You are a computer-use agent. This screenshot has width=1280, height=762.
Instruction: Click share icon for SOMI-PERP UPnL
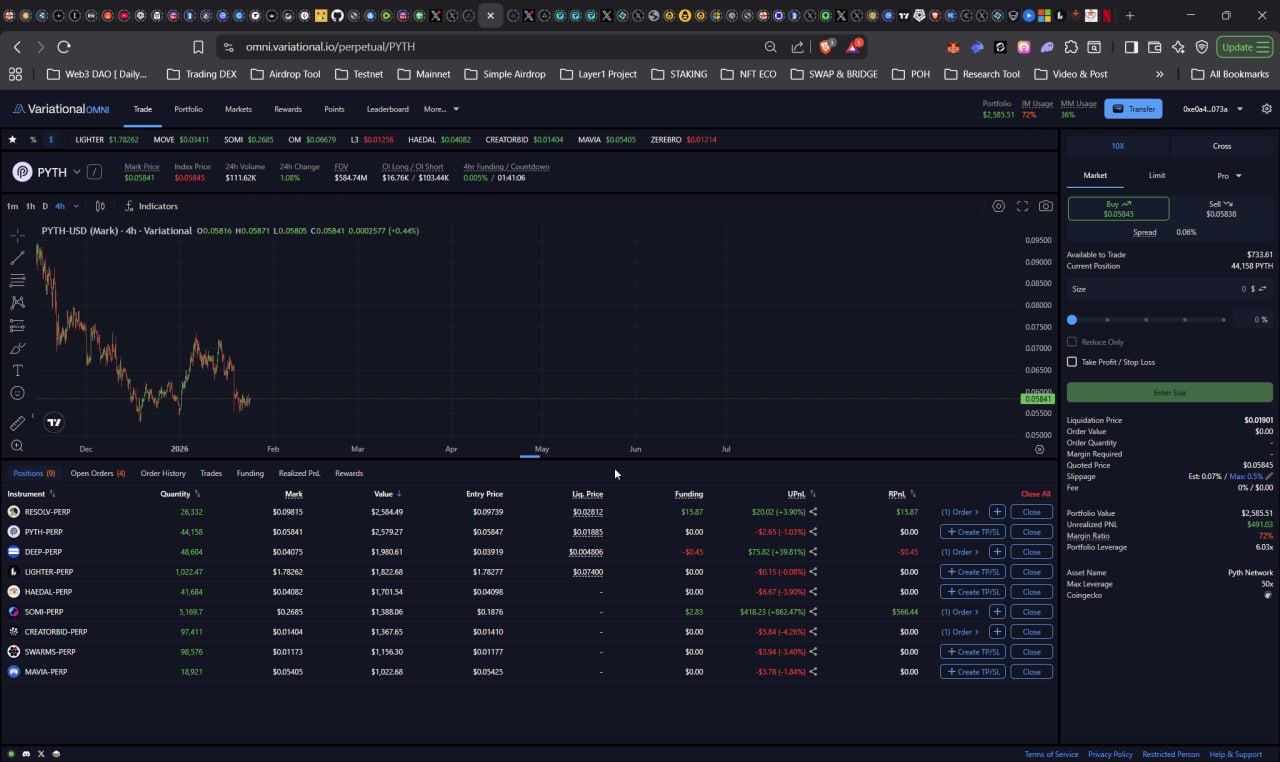(813, 612)
